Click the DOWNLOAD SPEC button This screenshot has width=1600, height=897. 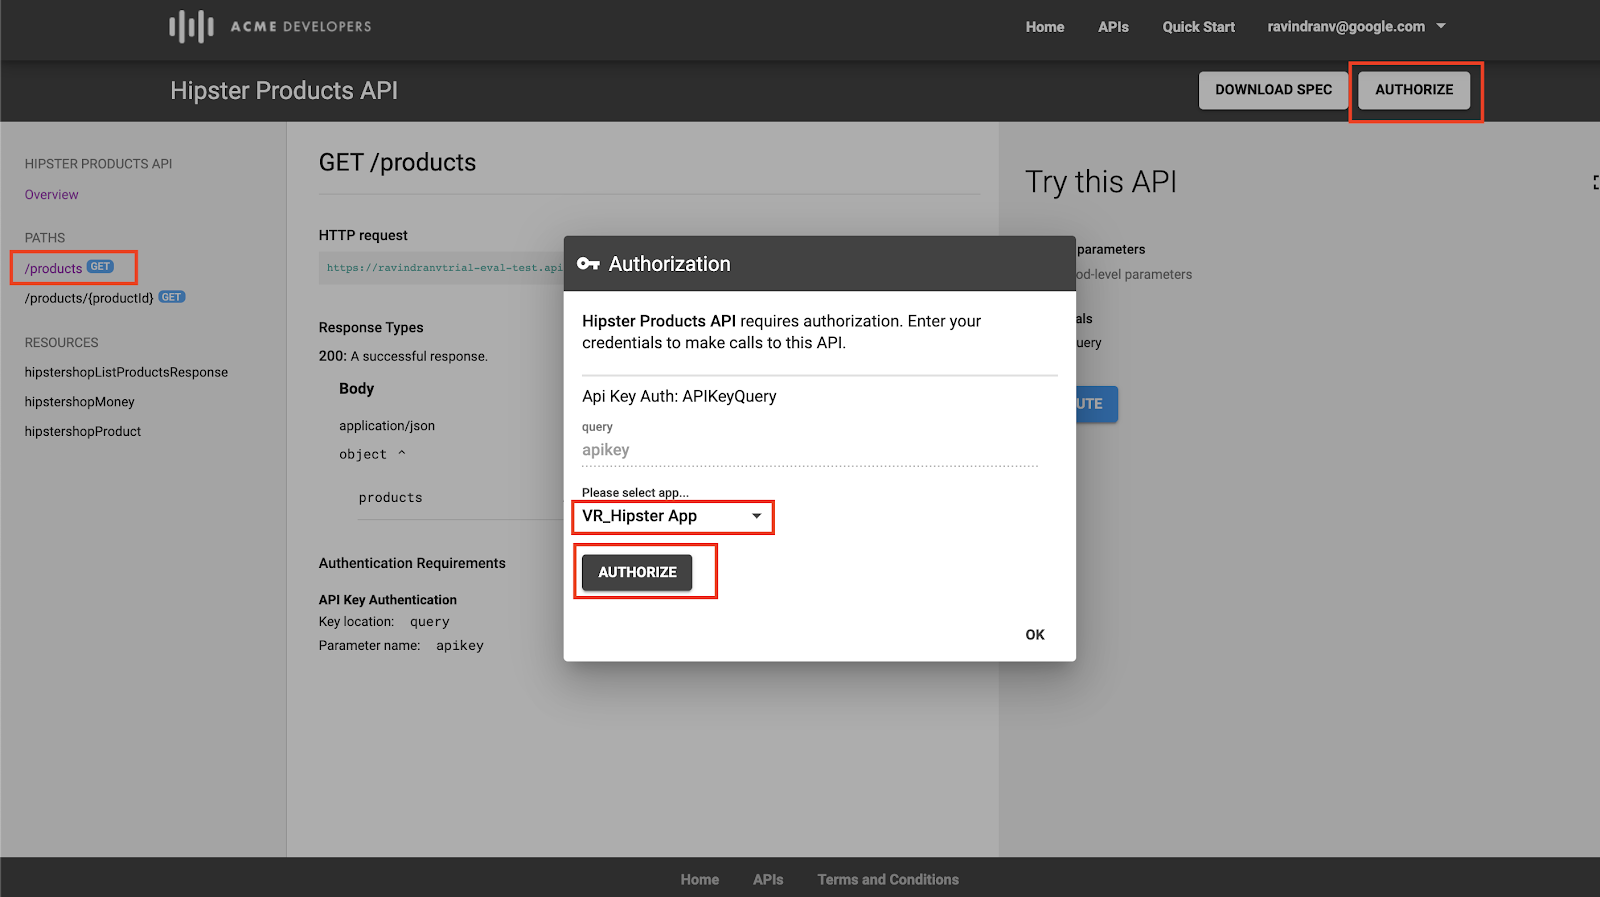pos(1273,90)
